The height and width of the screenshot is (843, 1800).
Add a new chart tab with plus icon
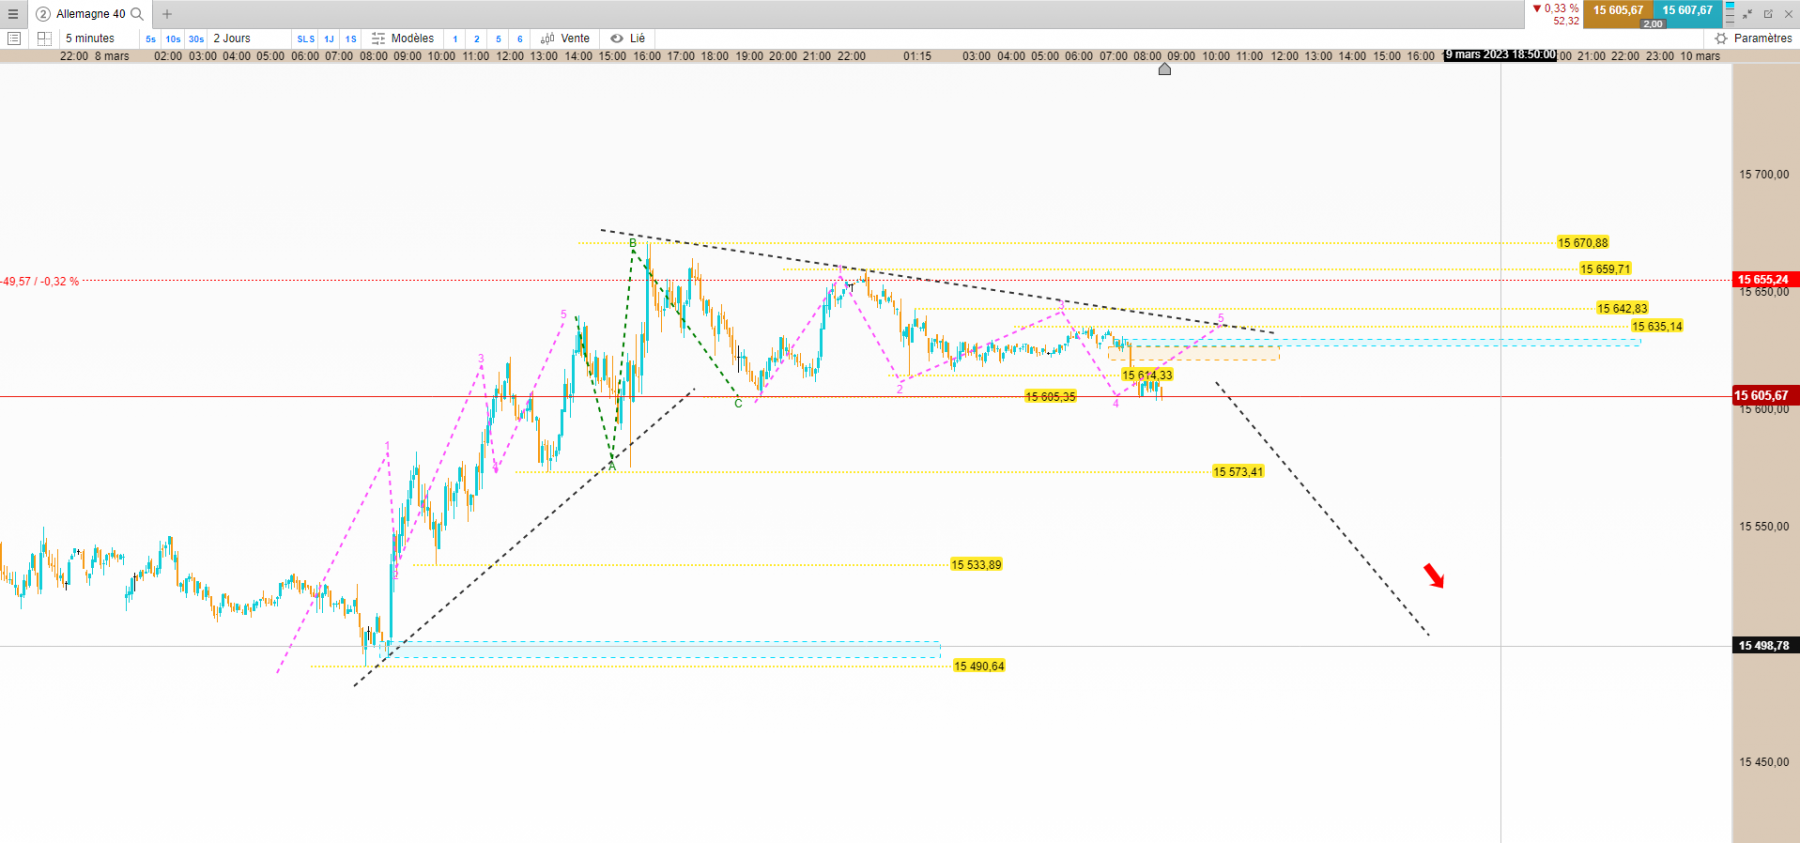[x=167, y=14]
